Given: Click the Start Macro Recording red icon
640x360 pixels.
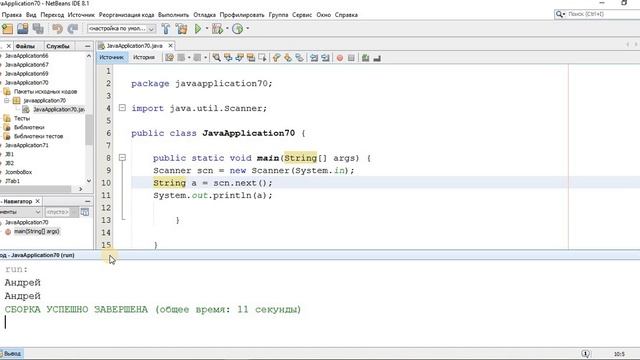Looking at the screenshot, I should point(340,58).
